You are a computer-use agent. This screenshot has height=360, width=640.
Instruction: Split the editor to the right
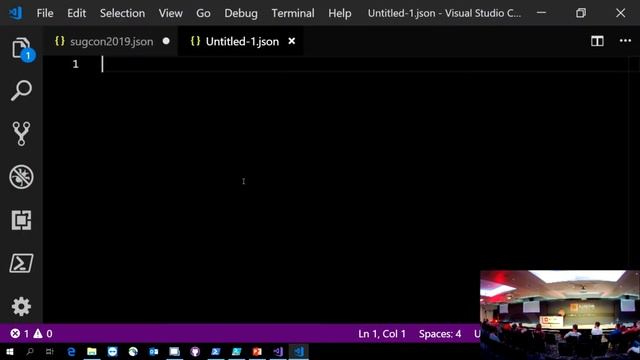pos(597,41)
